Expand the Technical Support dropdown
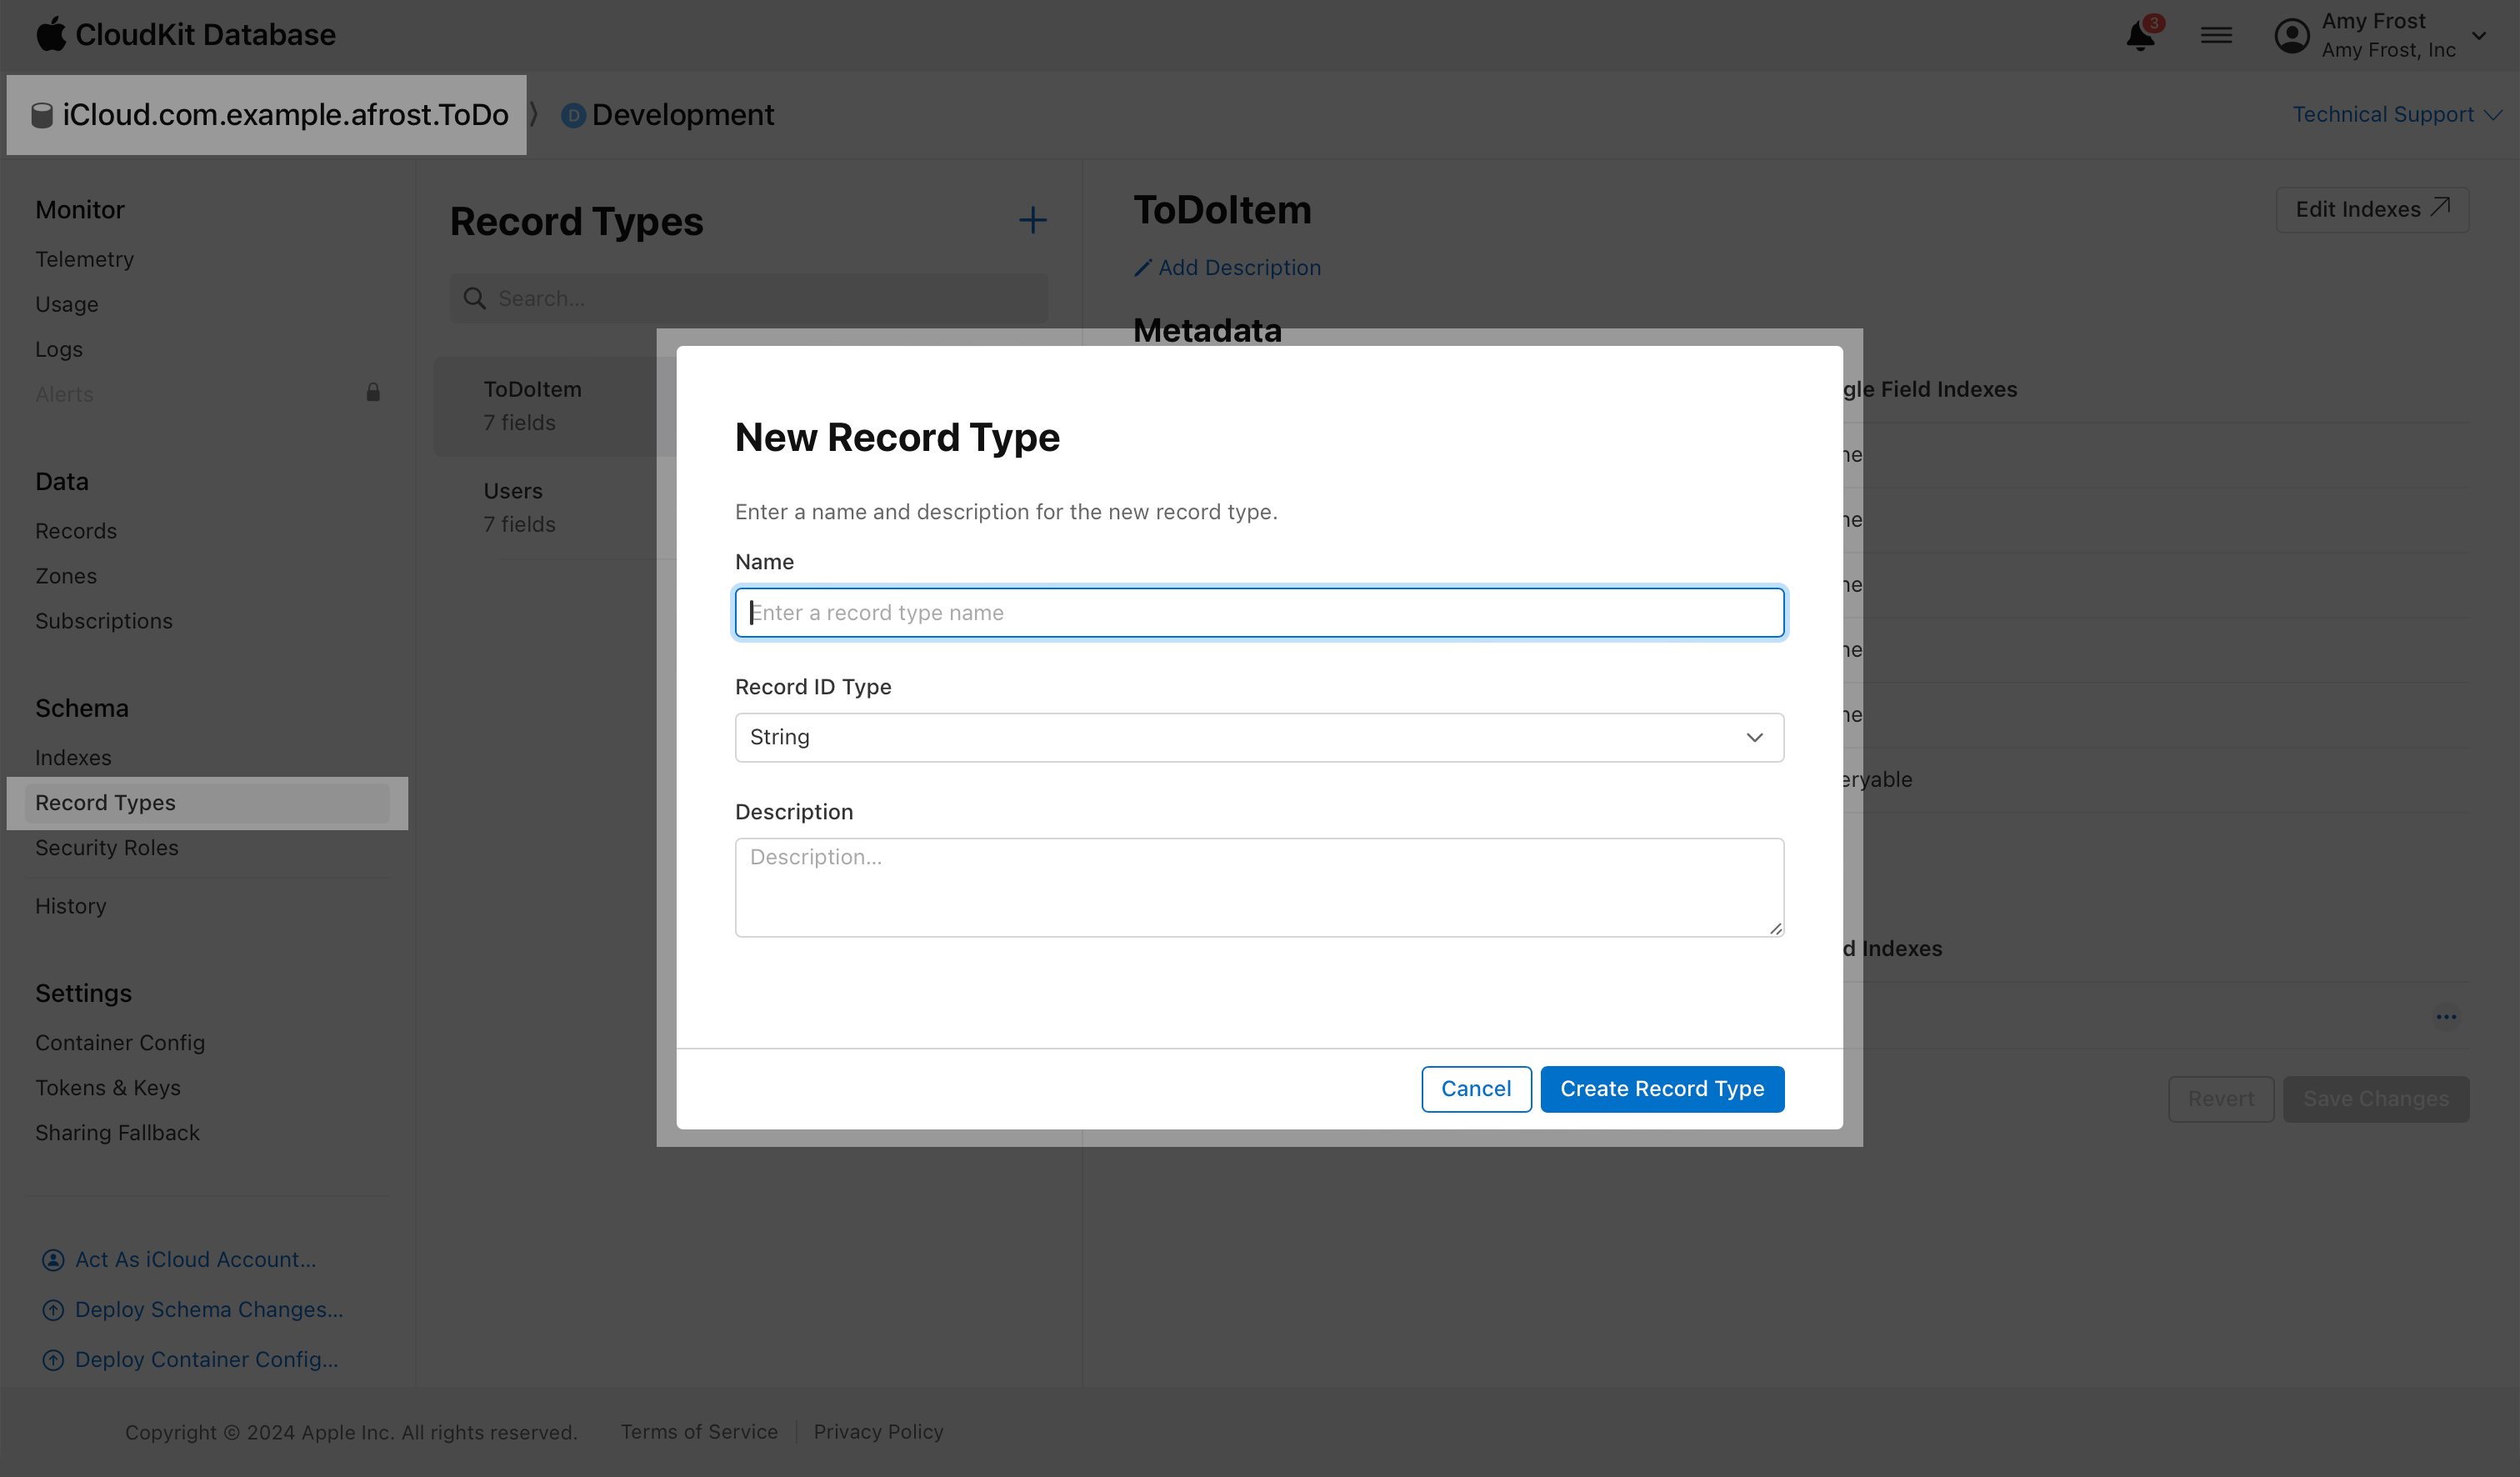Screen dimensions: 2520x1477 click(x=2396, y=114)
